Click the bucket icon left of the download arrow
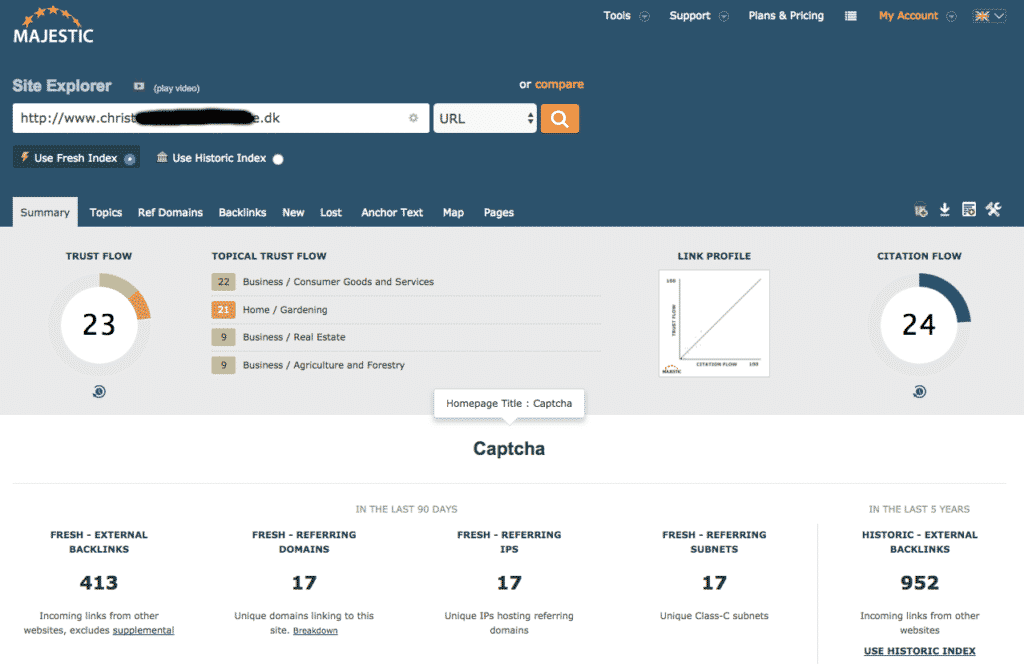 [921, 210]
